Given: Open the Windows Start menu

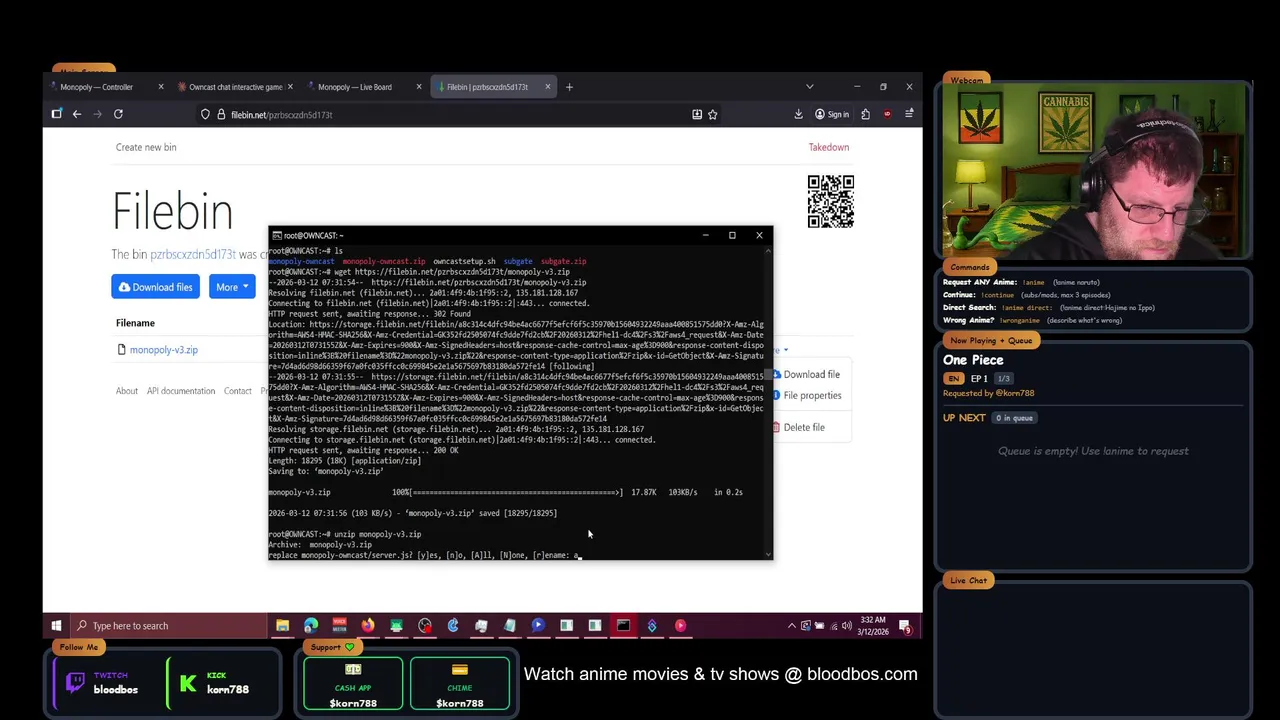Looking at the screenshot, I should pyautogui.click(x=57, y=626).
